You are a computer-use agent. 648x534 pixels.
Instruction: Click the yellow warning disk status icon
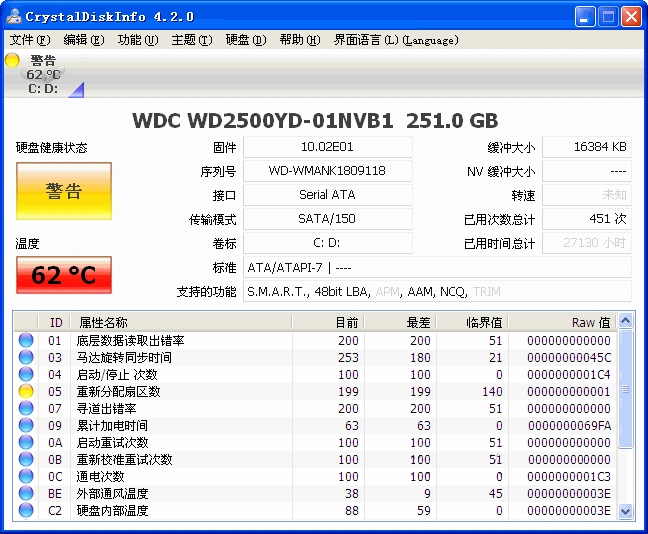(12, 60)
